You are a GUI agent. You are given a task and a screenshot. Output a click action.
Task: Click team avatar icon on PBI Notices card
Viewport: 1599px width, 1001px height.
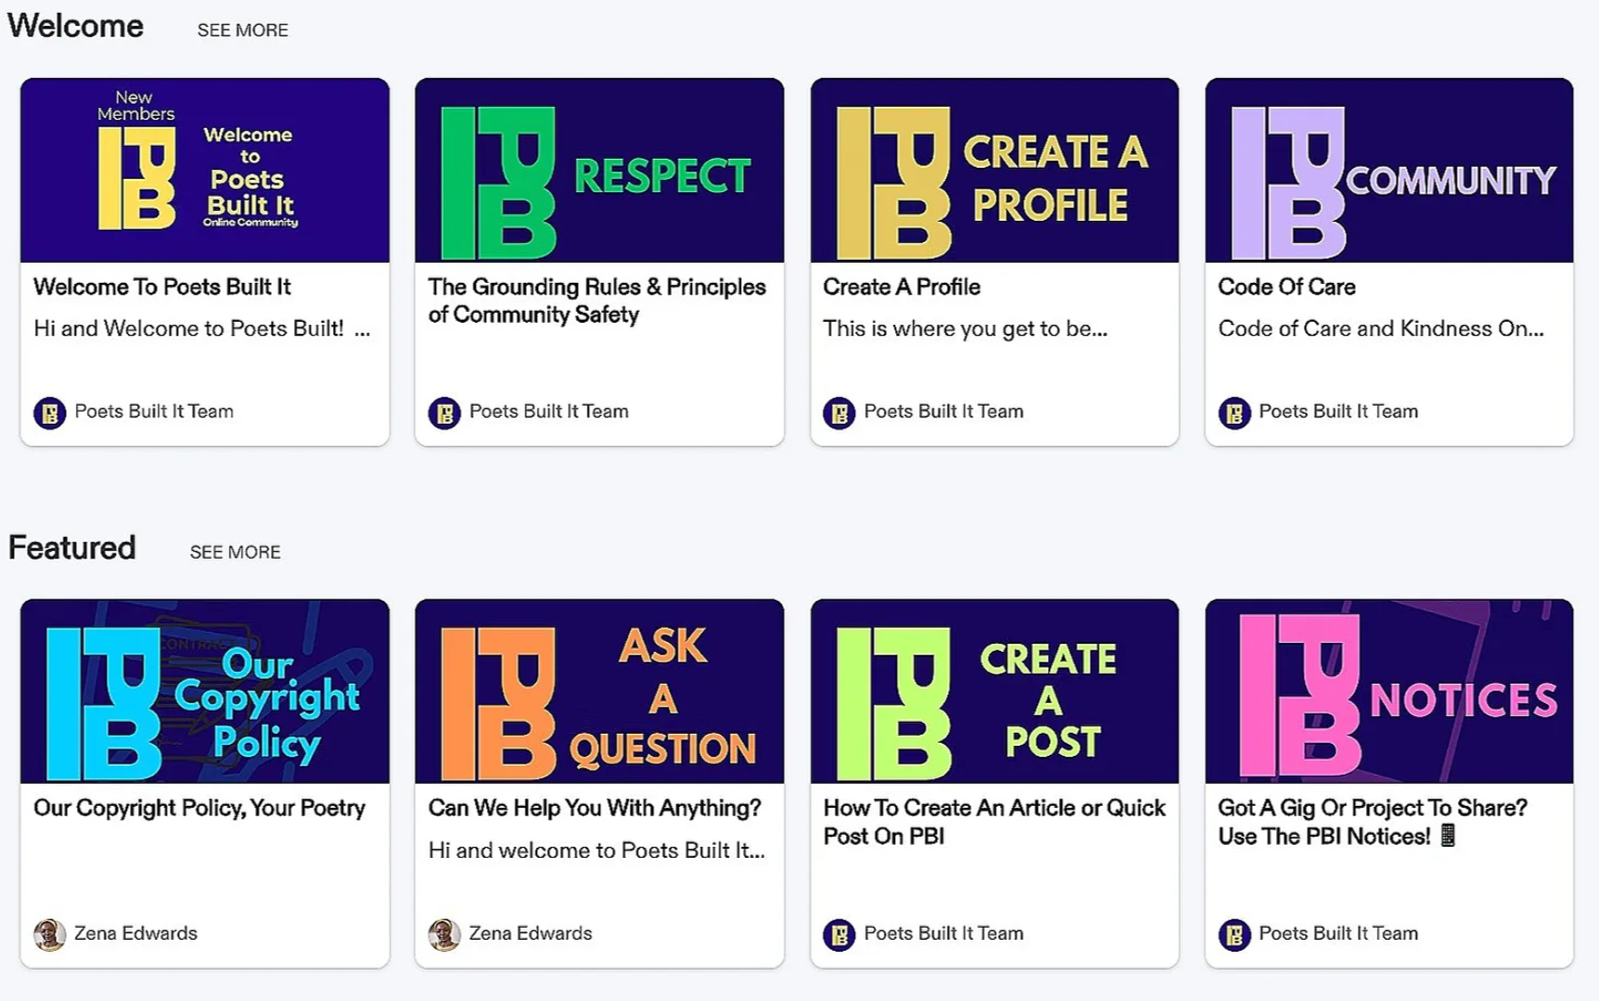[x=1235, y=934]
